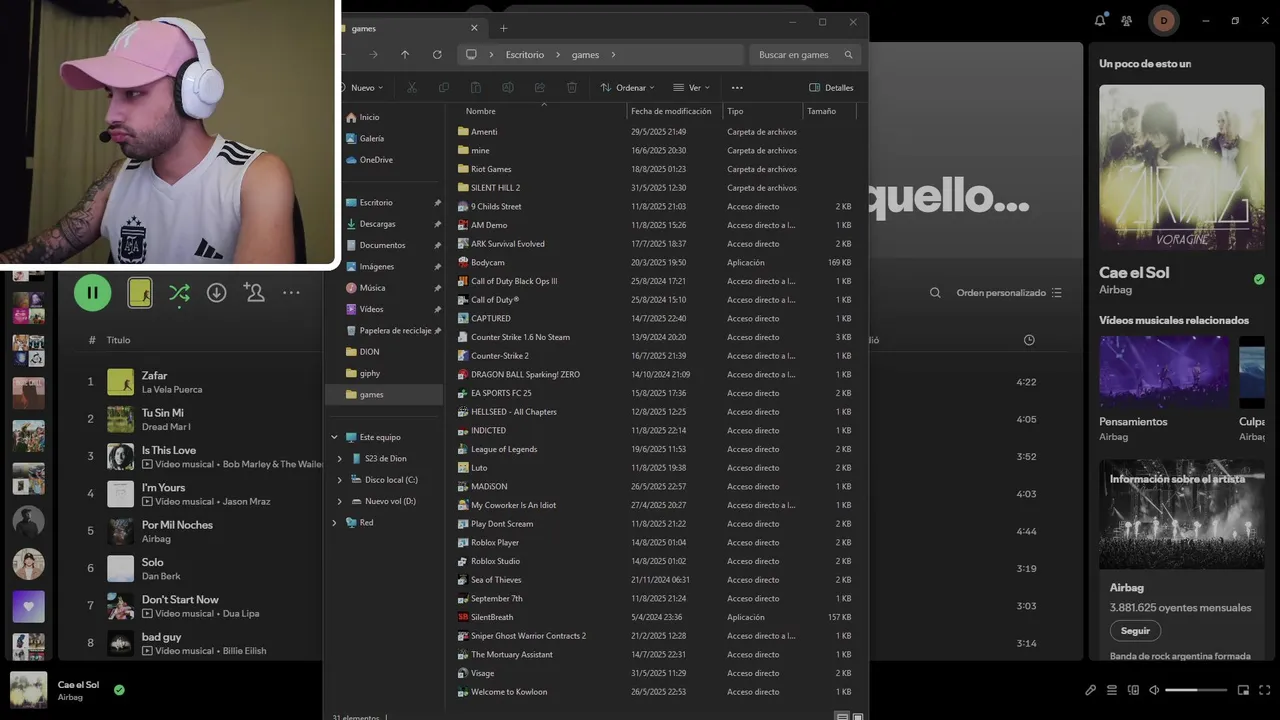The height and width of the screenshot is (720, 1280).
Task: Mute the Spotify volume
Action: coord(1154,690)
